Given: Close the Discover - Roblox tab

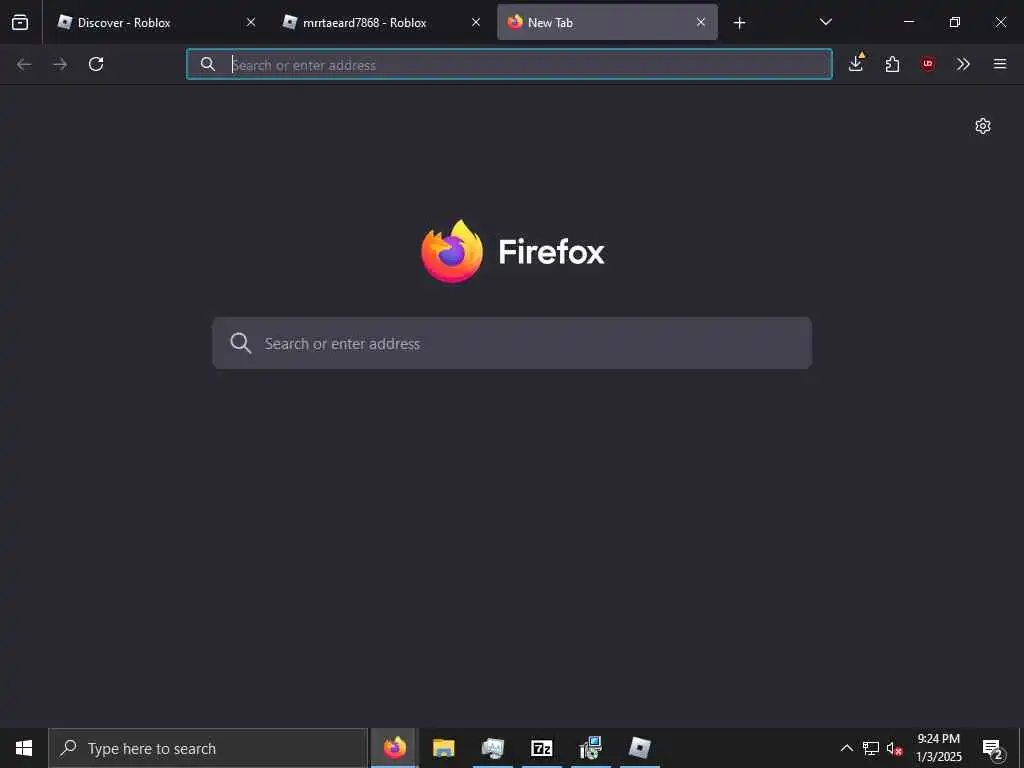Looking at the screenshot, I should point(251,22).
